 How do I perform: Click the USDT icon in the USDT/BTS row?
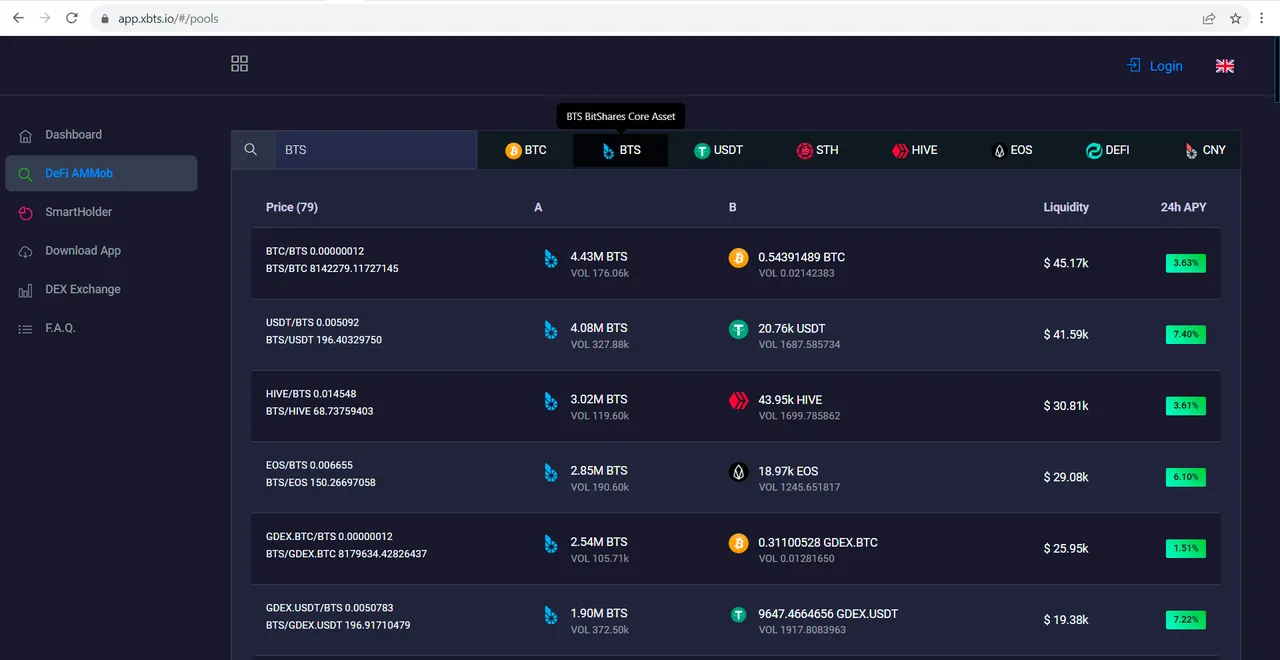click(x=738, y=329)
